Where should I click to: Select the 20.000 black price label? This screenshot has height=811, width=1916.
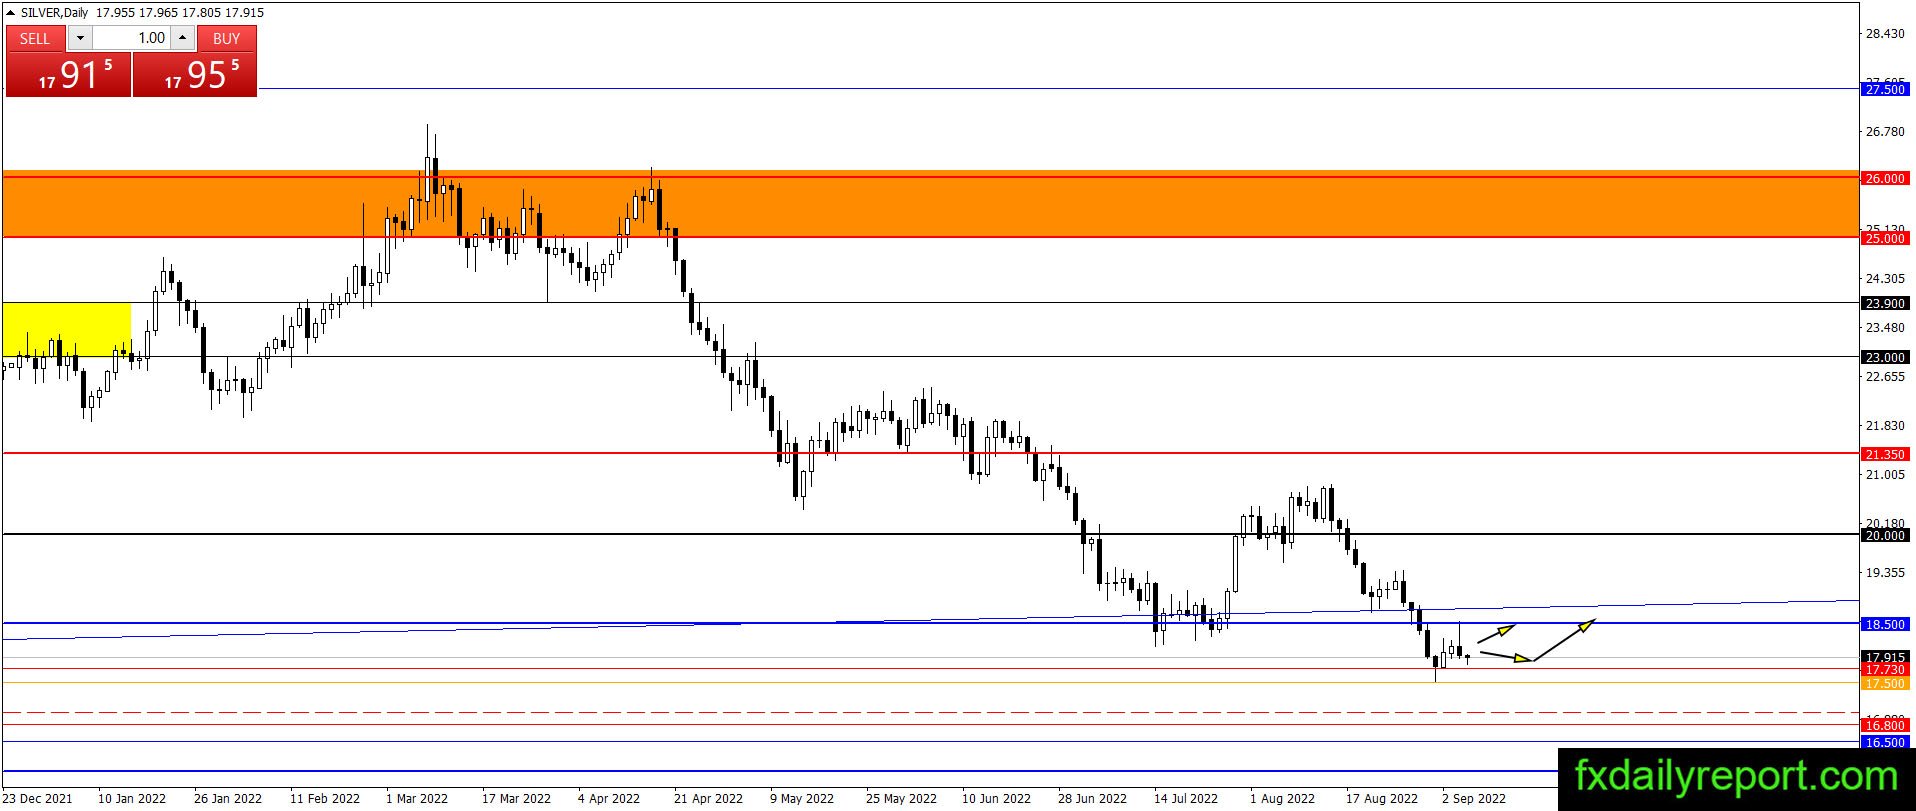[1886, 536]
